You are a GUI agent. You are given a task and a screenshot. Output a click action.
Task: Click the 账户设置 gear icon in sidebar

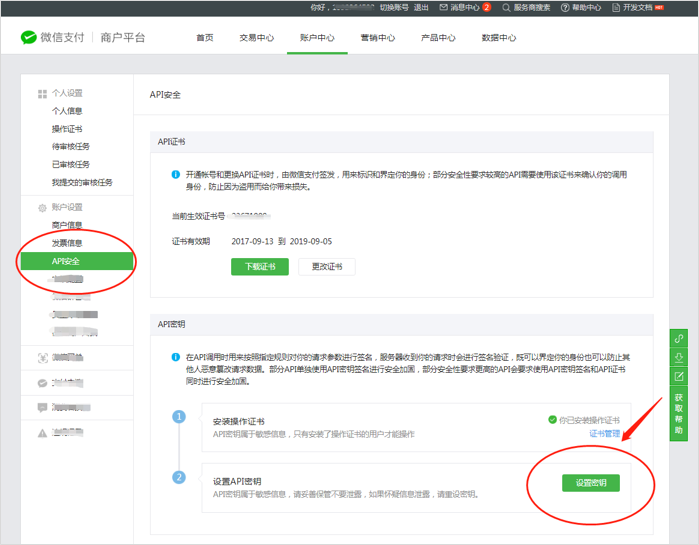(42, 207)
